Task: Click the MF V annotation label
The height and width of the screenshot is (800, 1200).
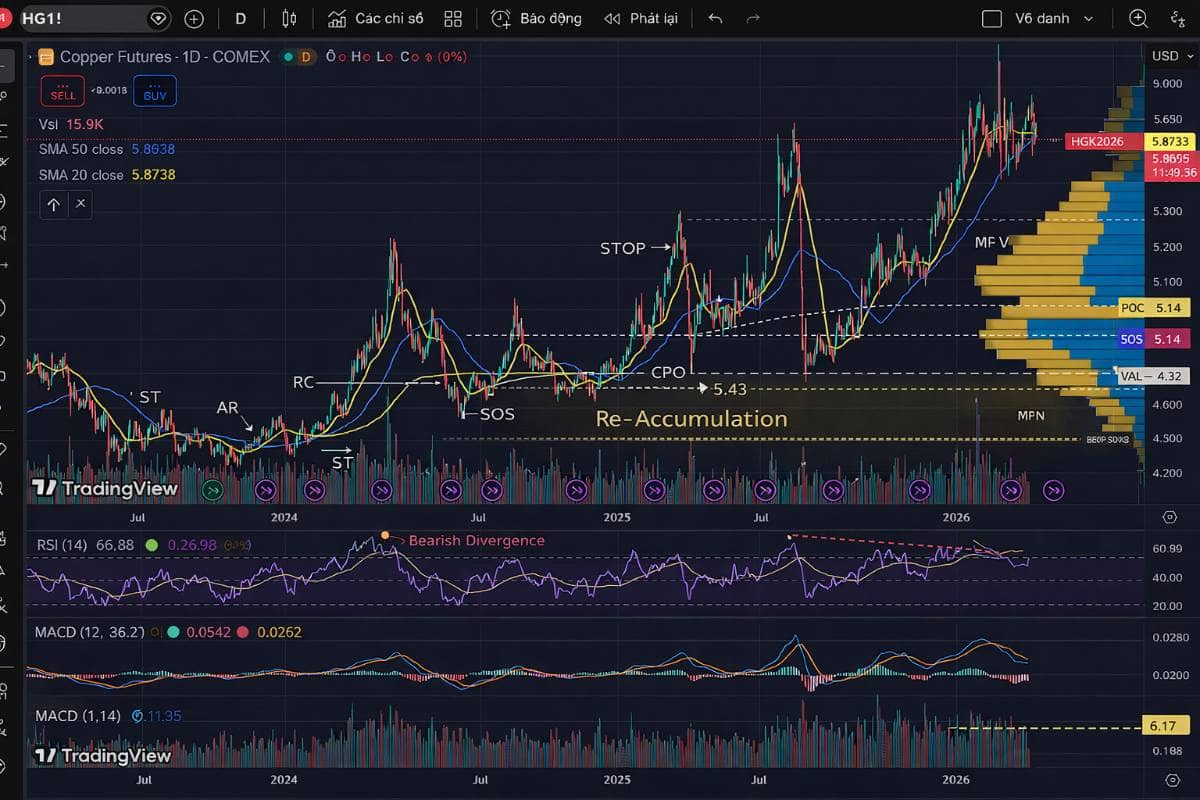Action: click(992, 243)
